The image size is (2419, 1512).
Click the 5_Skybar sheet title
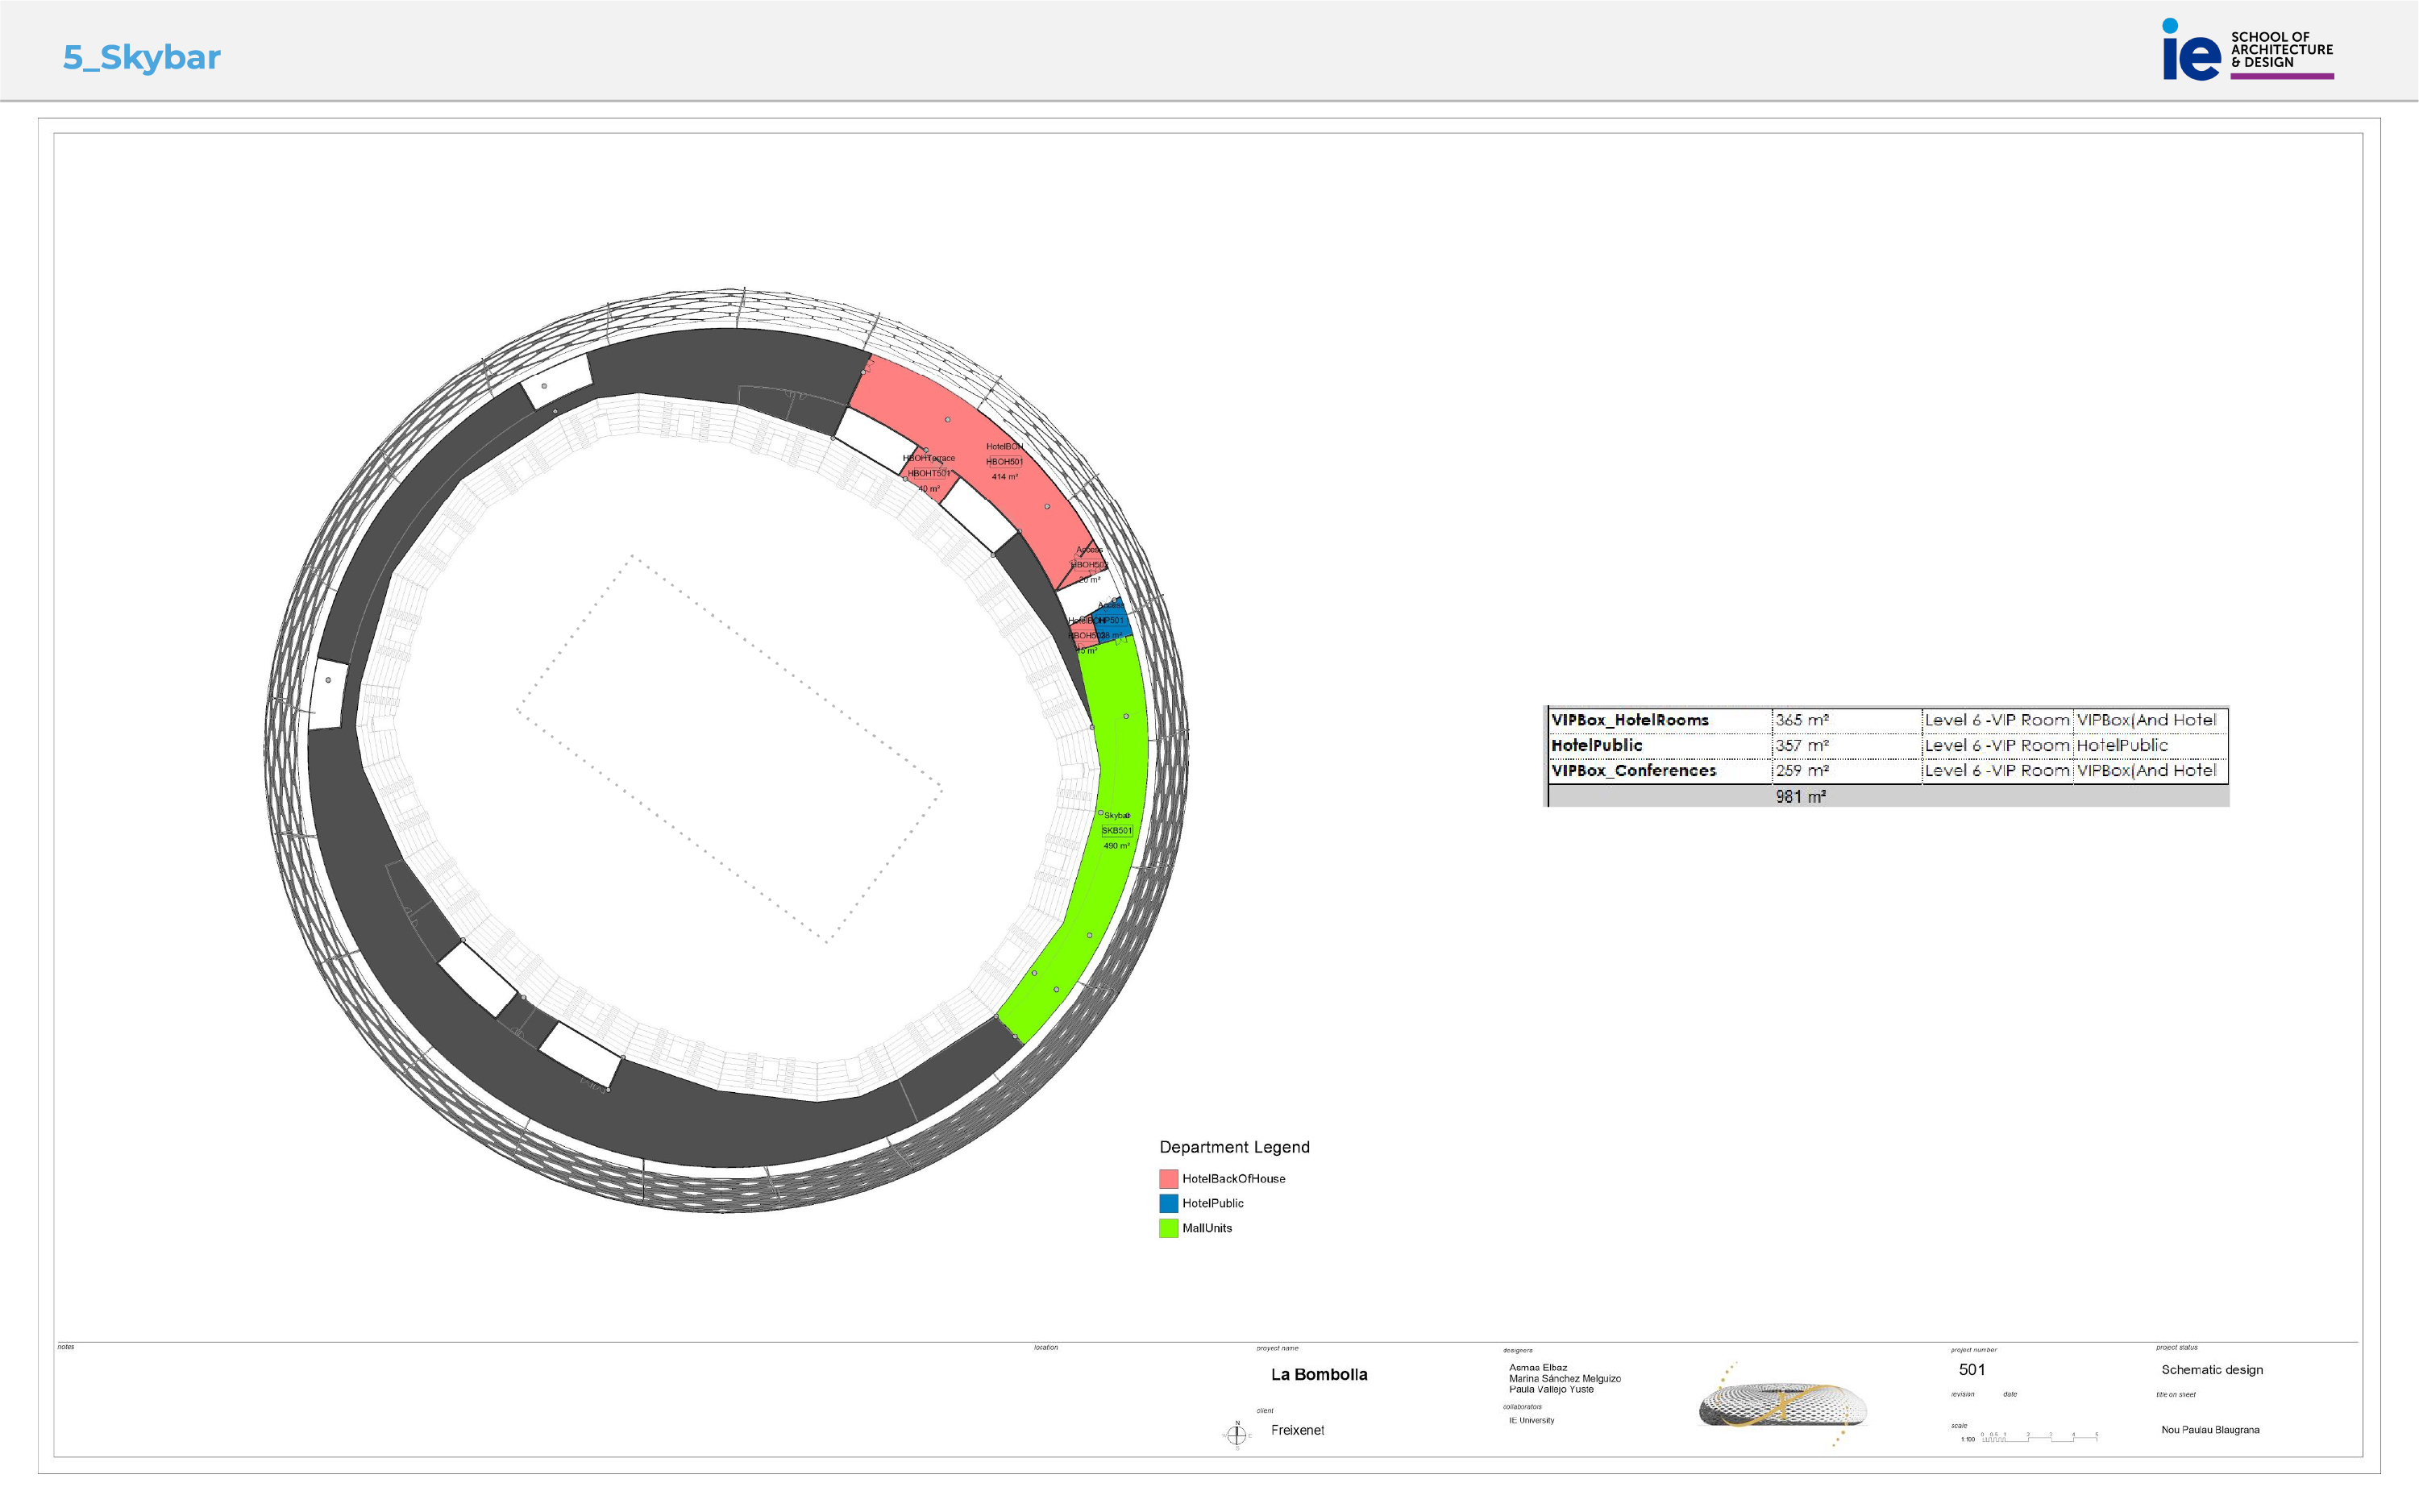click(x=141, y=57)
